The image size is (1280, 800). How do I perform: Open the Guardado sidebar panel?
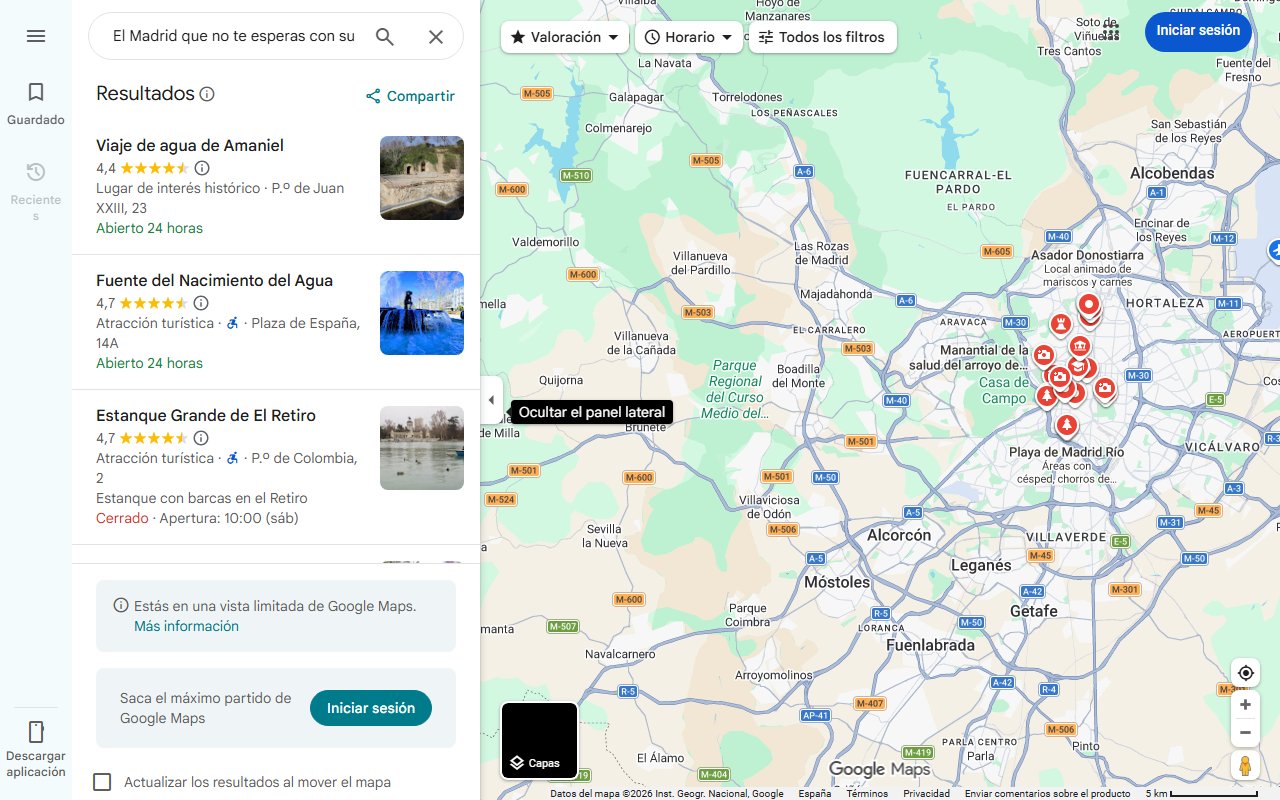pos(36,99)
